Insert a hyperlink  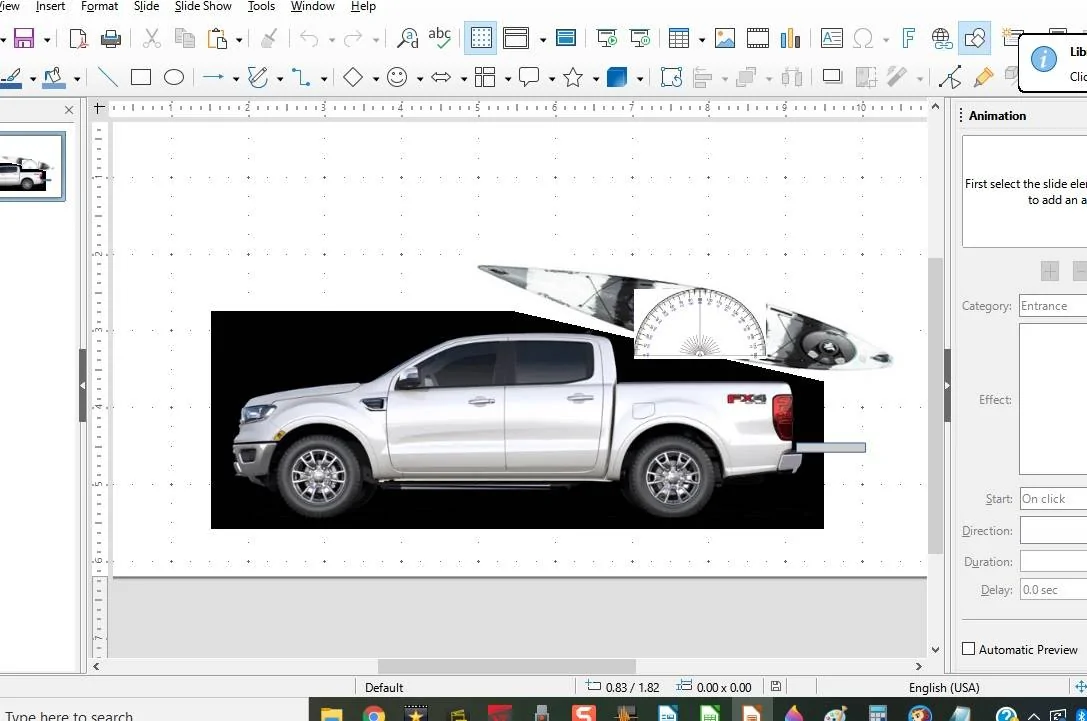click(x=941, y=38)
